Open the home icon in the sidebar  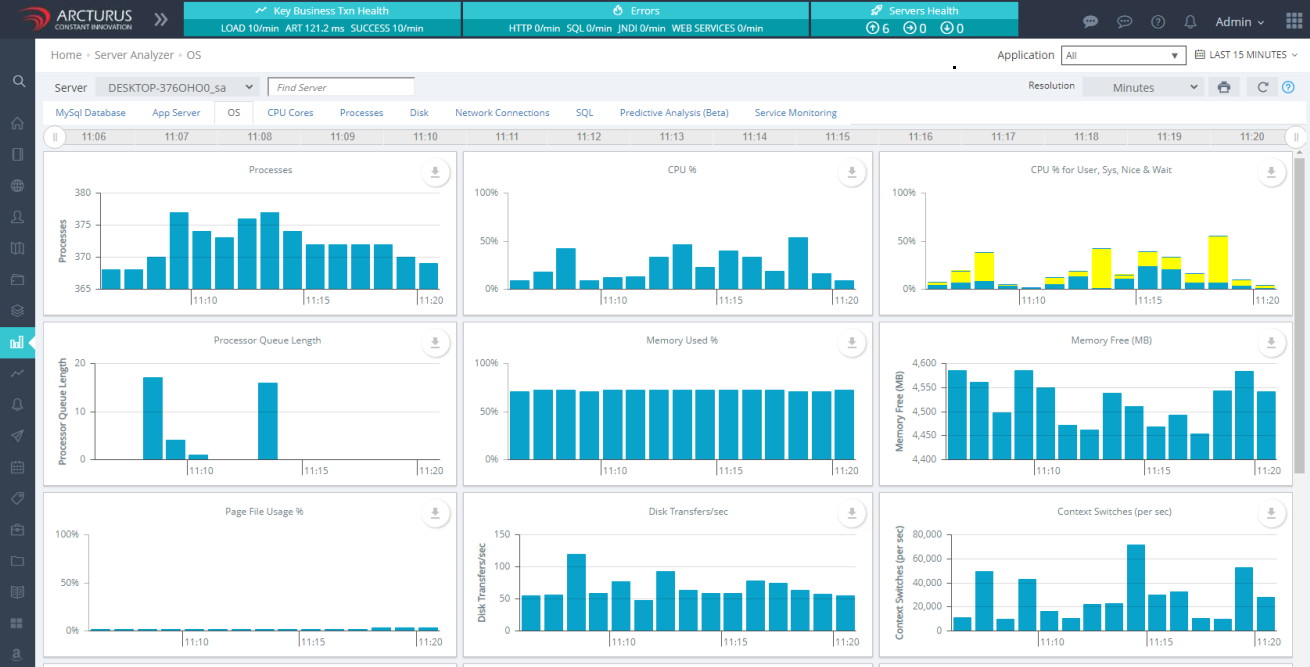pos(17,124)
